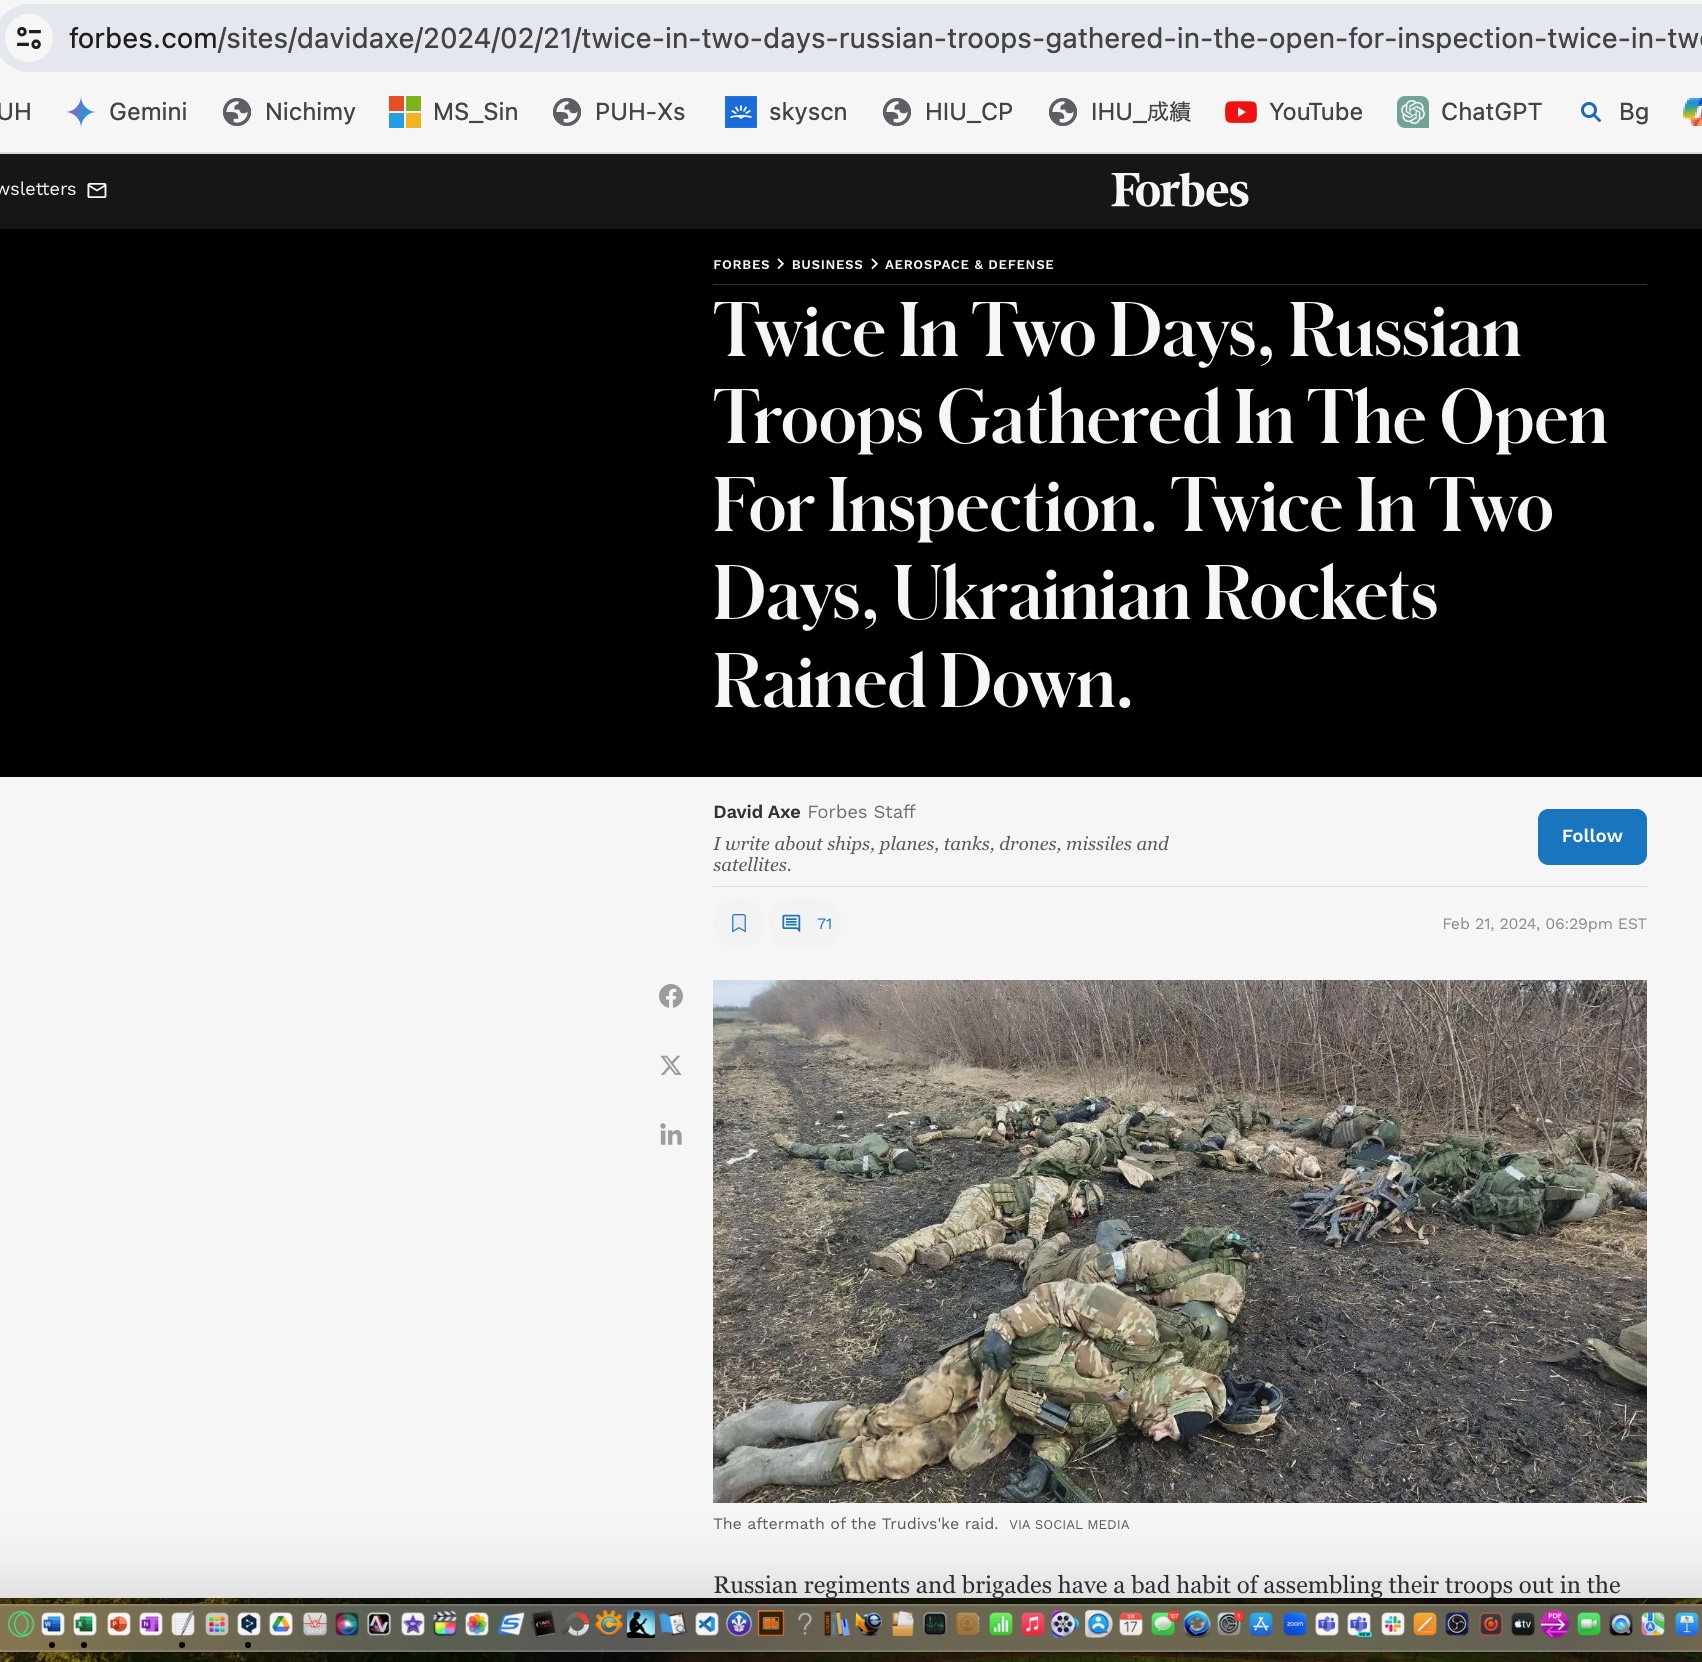
Task: Open Siri from the Dock
Action: coord(347,1624)
